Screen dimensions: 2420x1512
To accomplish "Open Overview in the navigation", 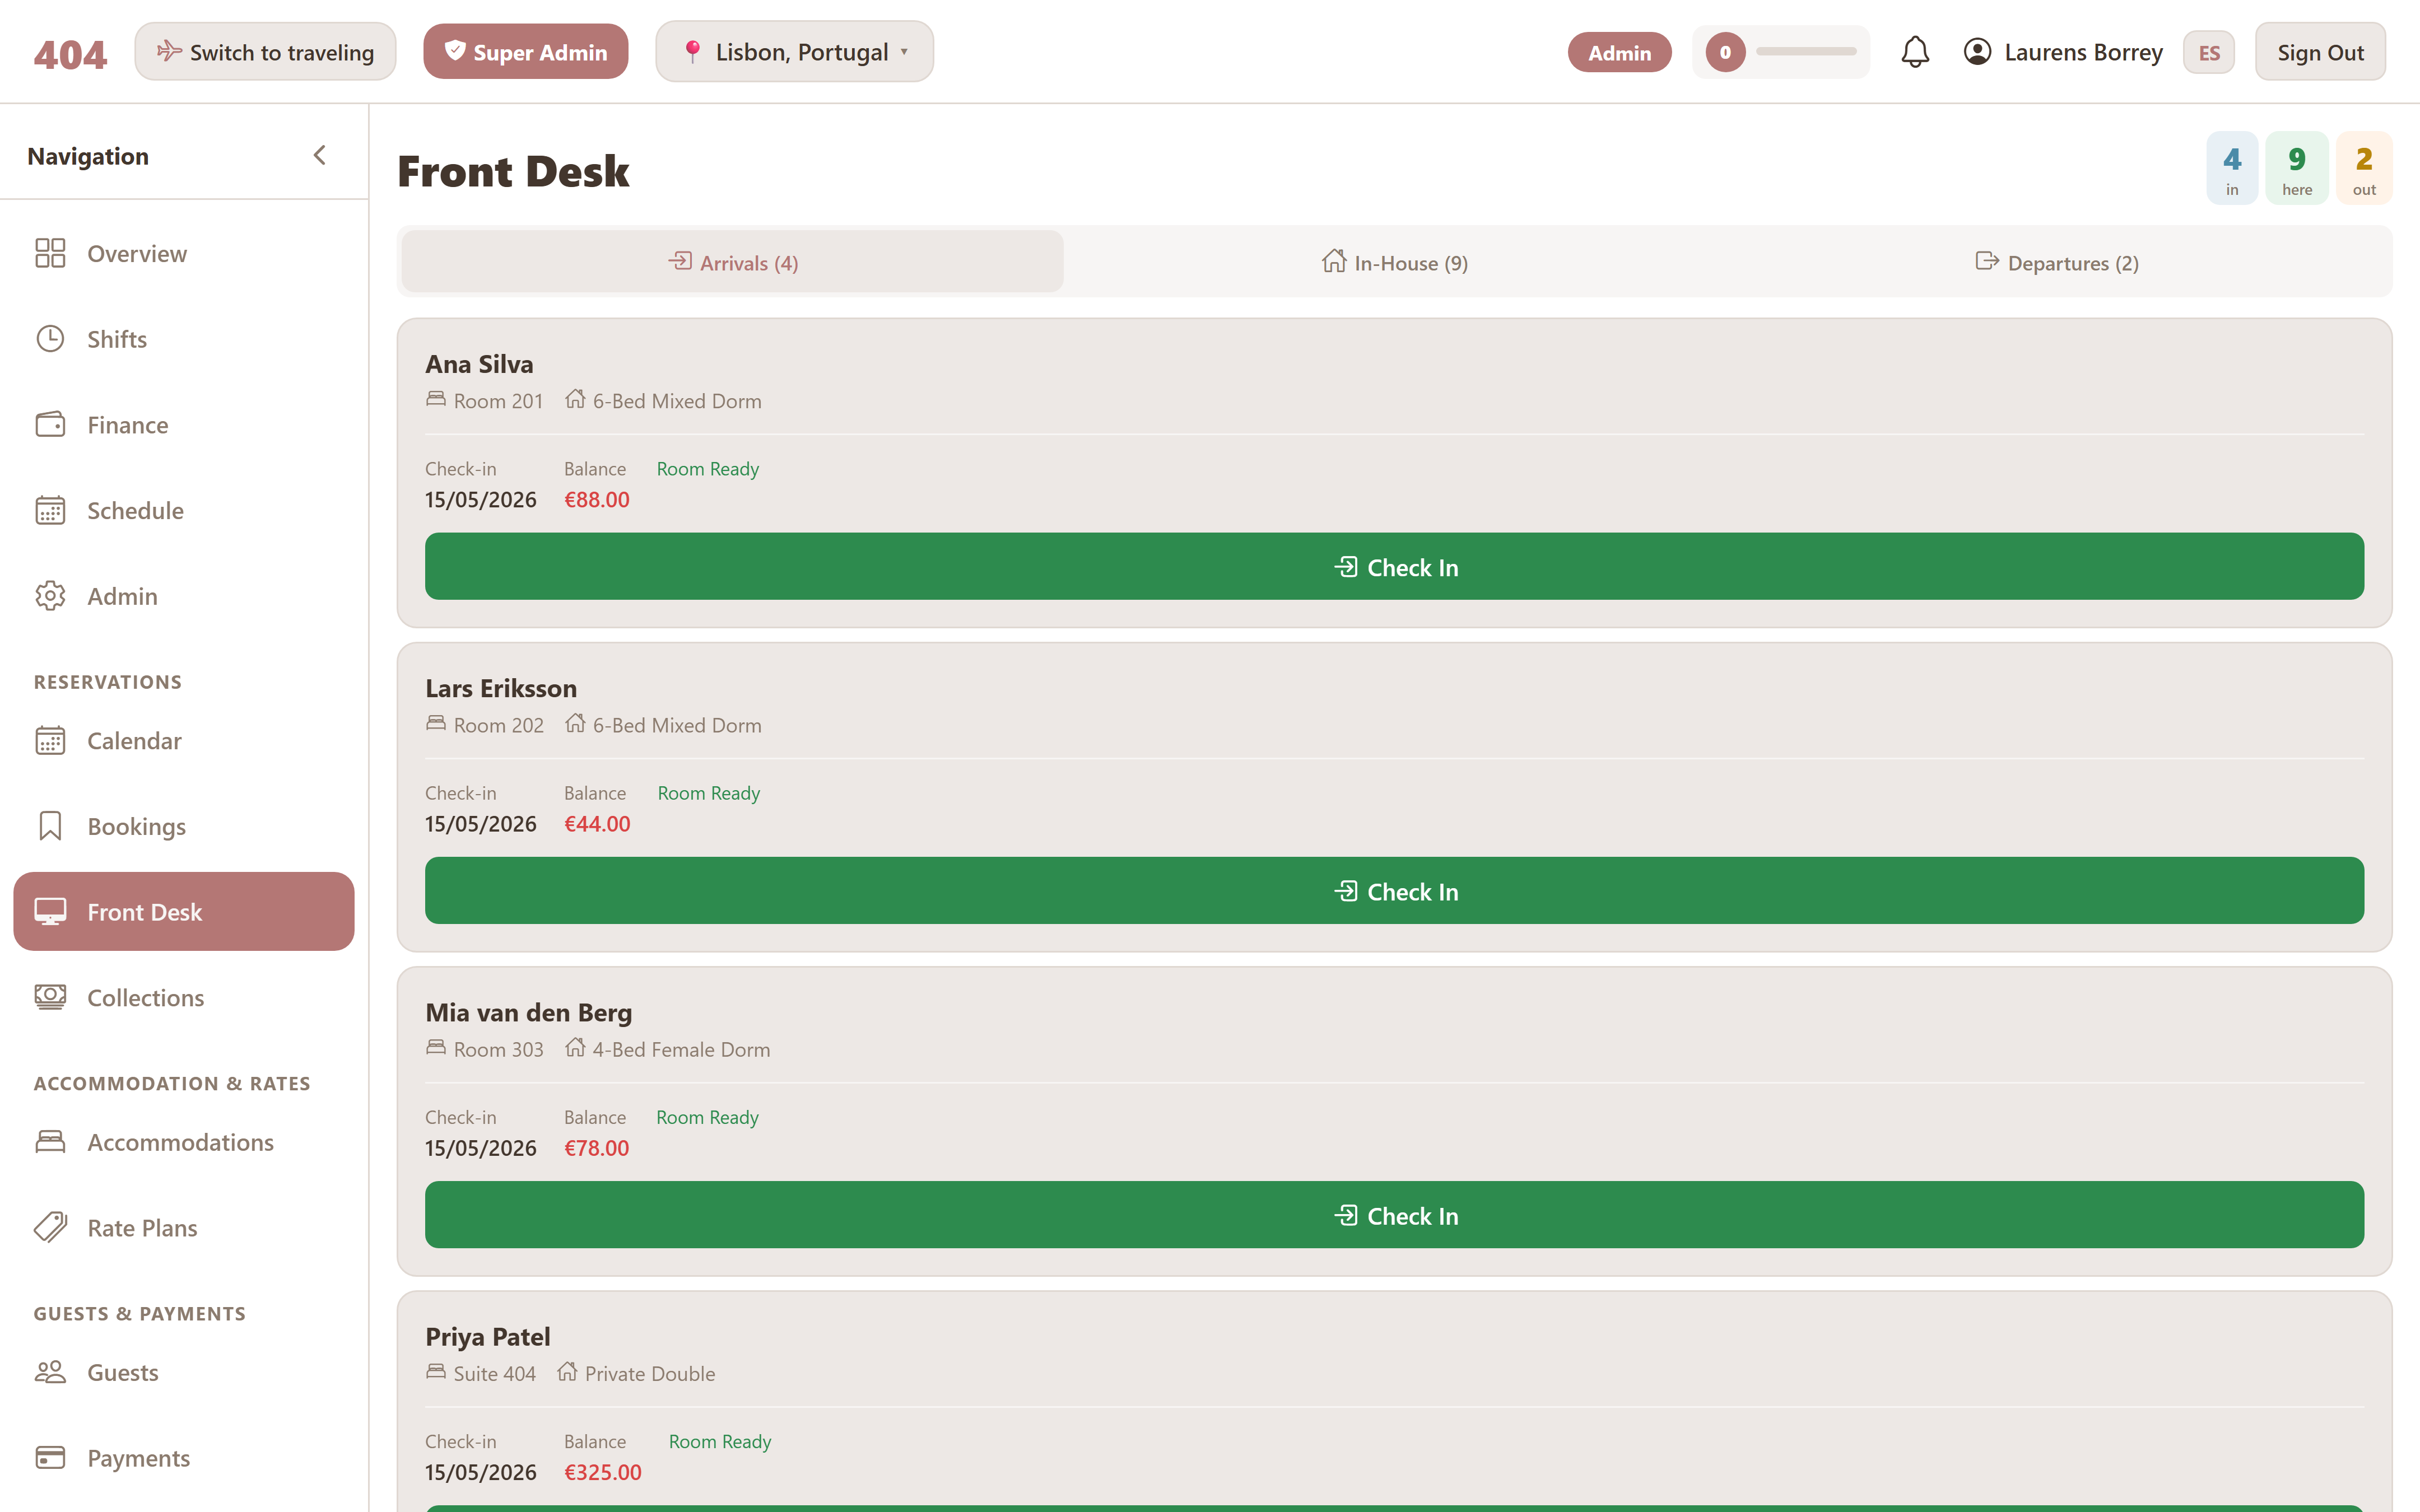I will [x=184, y=254].
